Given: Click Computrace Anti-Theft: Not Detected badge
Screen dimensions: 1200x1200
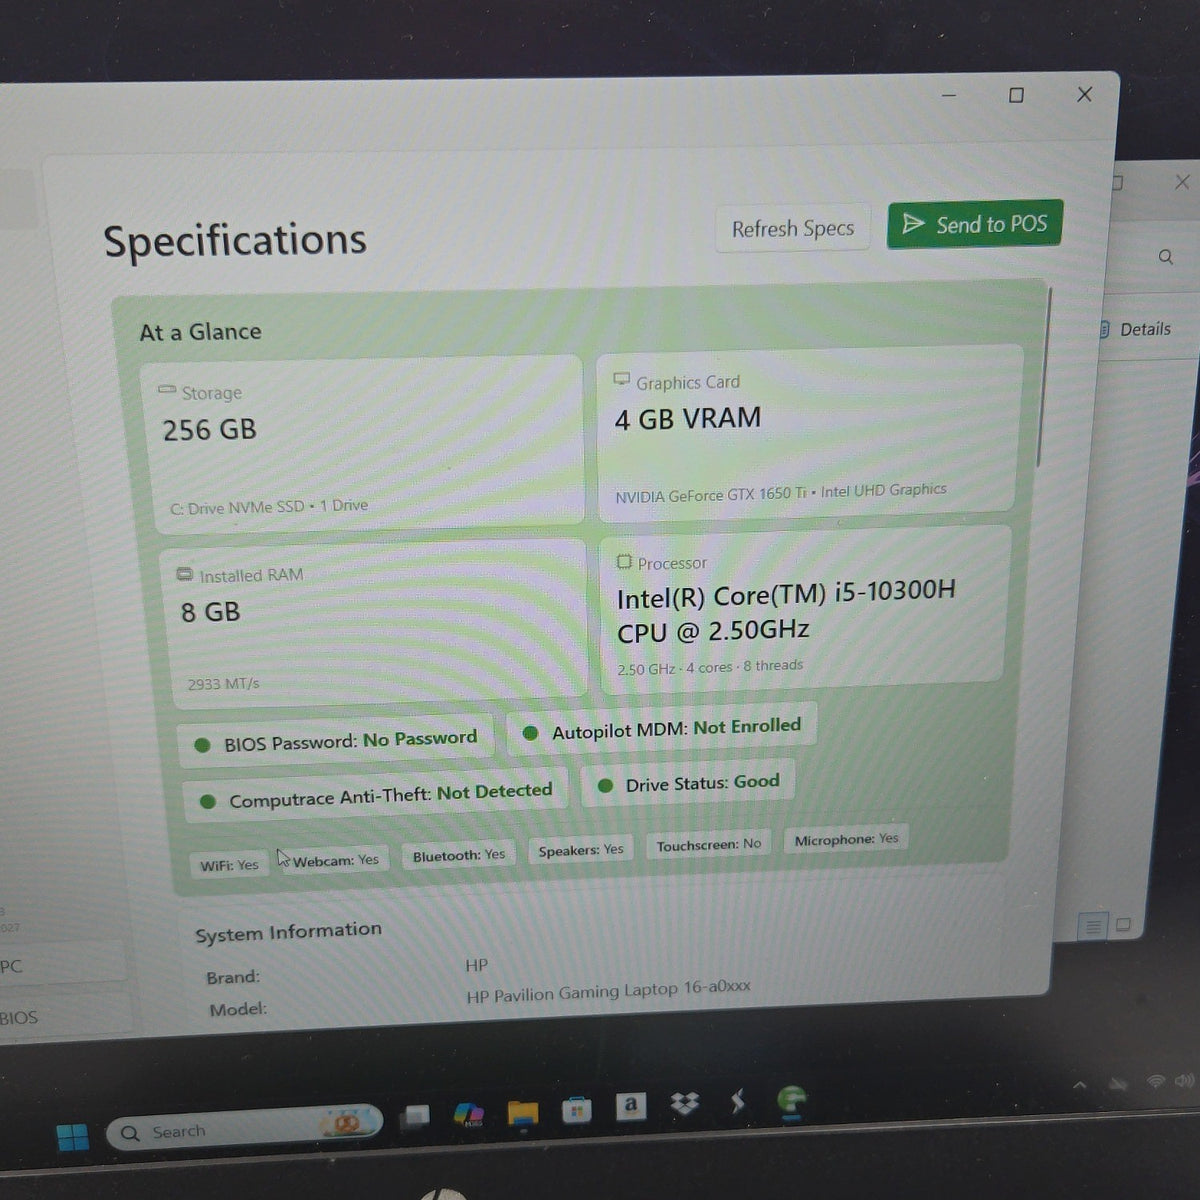Looking at the screenshot, I should (x=376, y=796).
